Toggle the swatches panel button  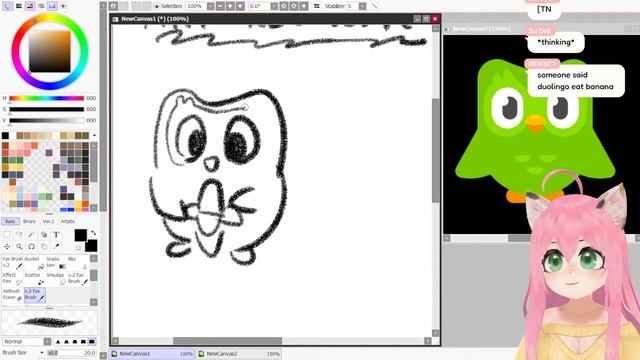[52, 6]
